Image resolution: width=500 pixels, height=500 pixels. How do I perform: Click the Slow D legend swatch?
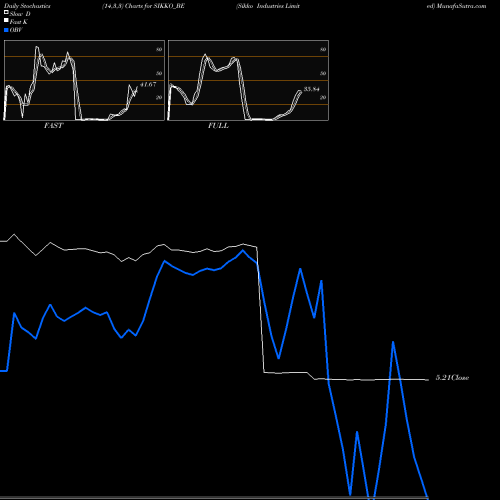pos(6,12)
